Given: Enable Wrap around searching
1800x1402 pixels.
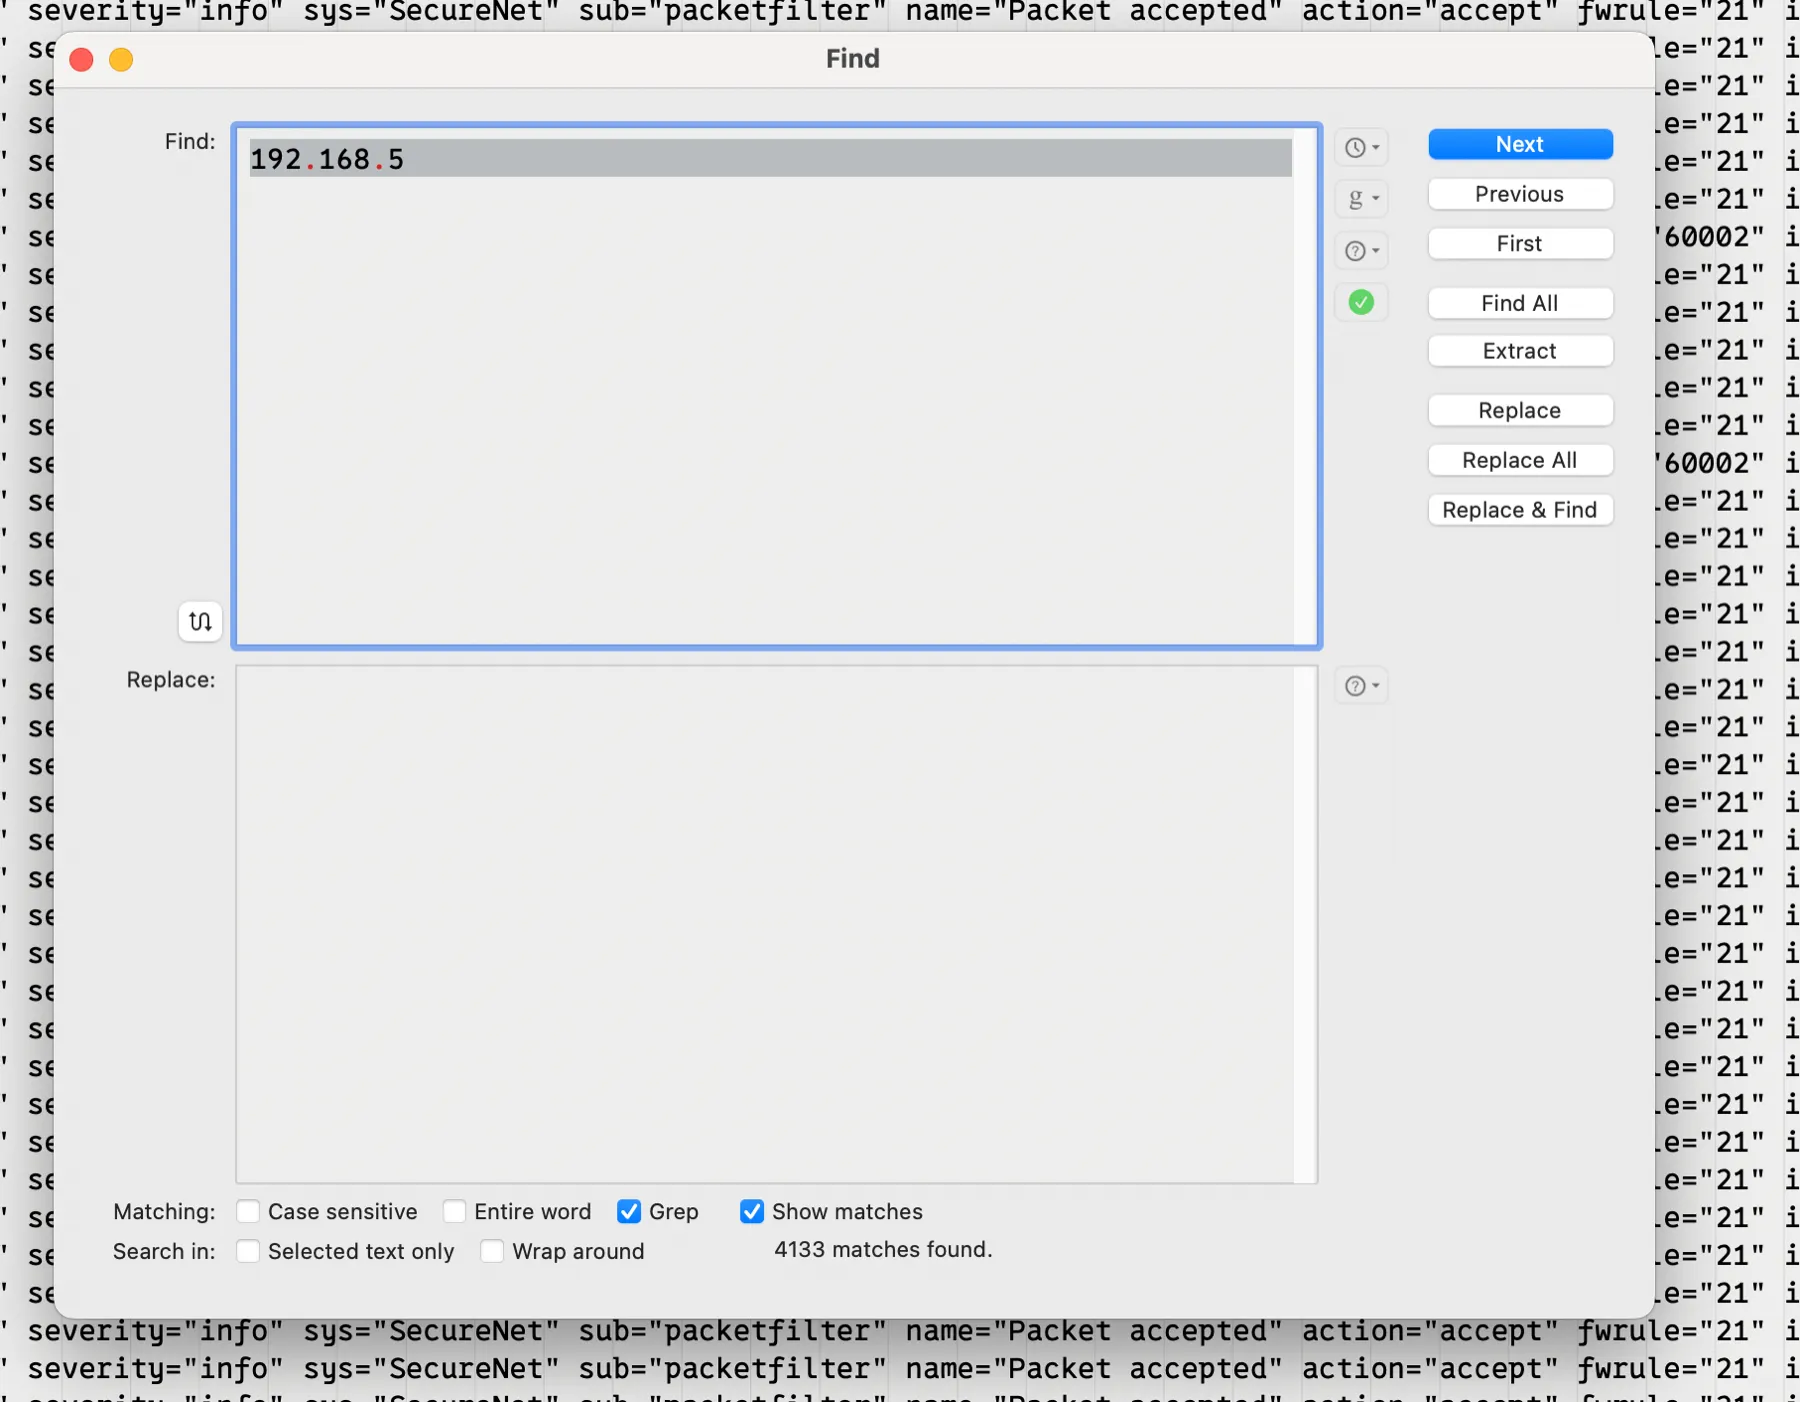Looking at the screenshot, I should (492, 1251).
